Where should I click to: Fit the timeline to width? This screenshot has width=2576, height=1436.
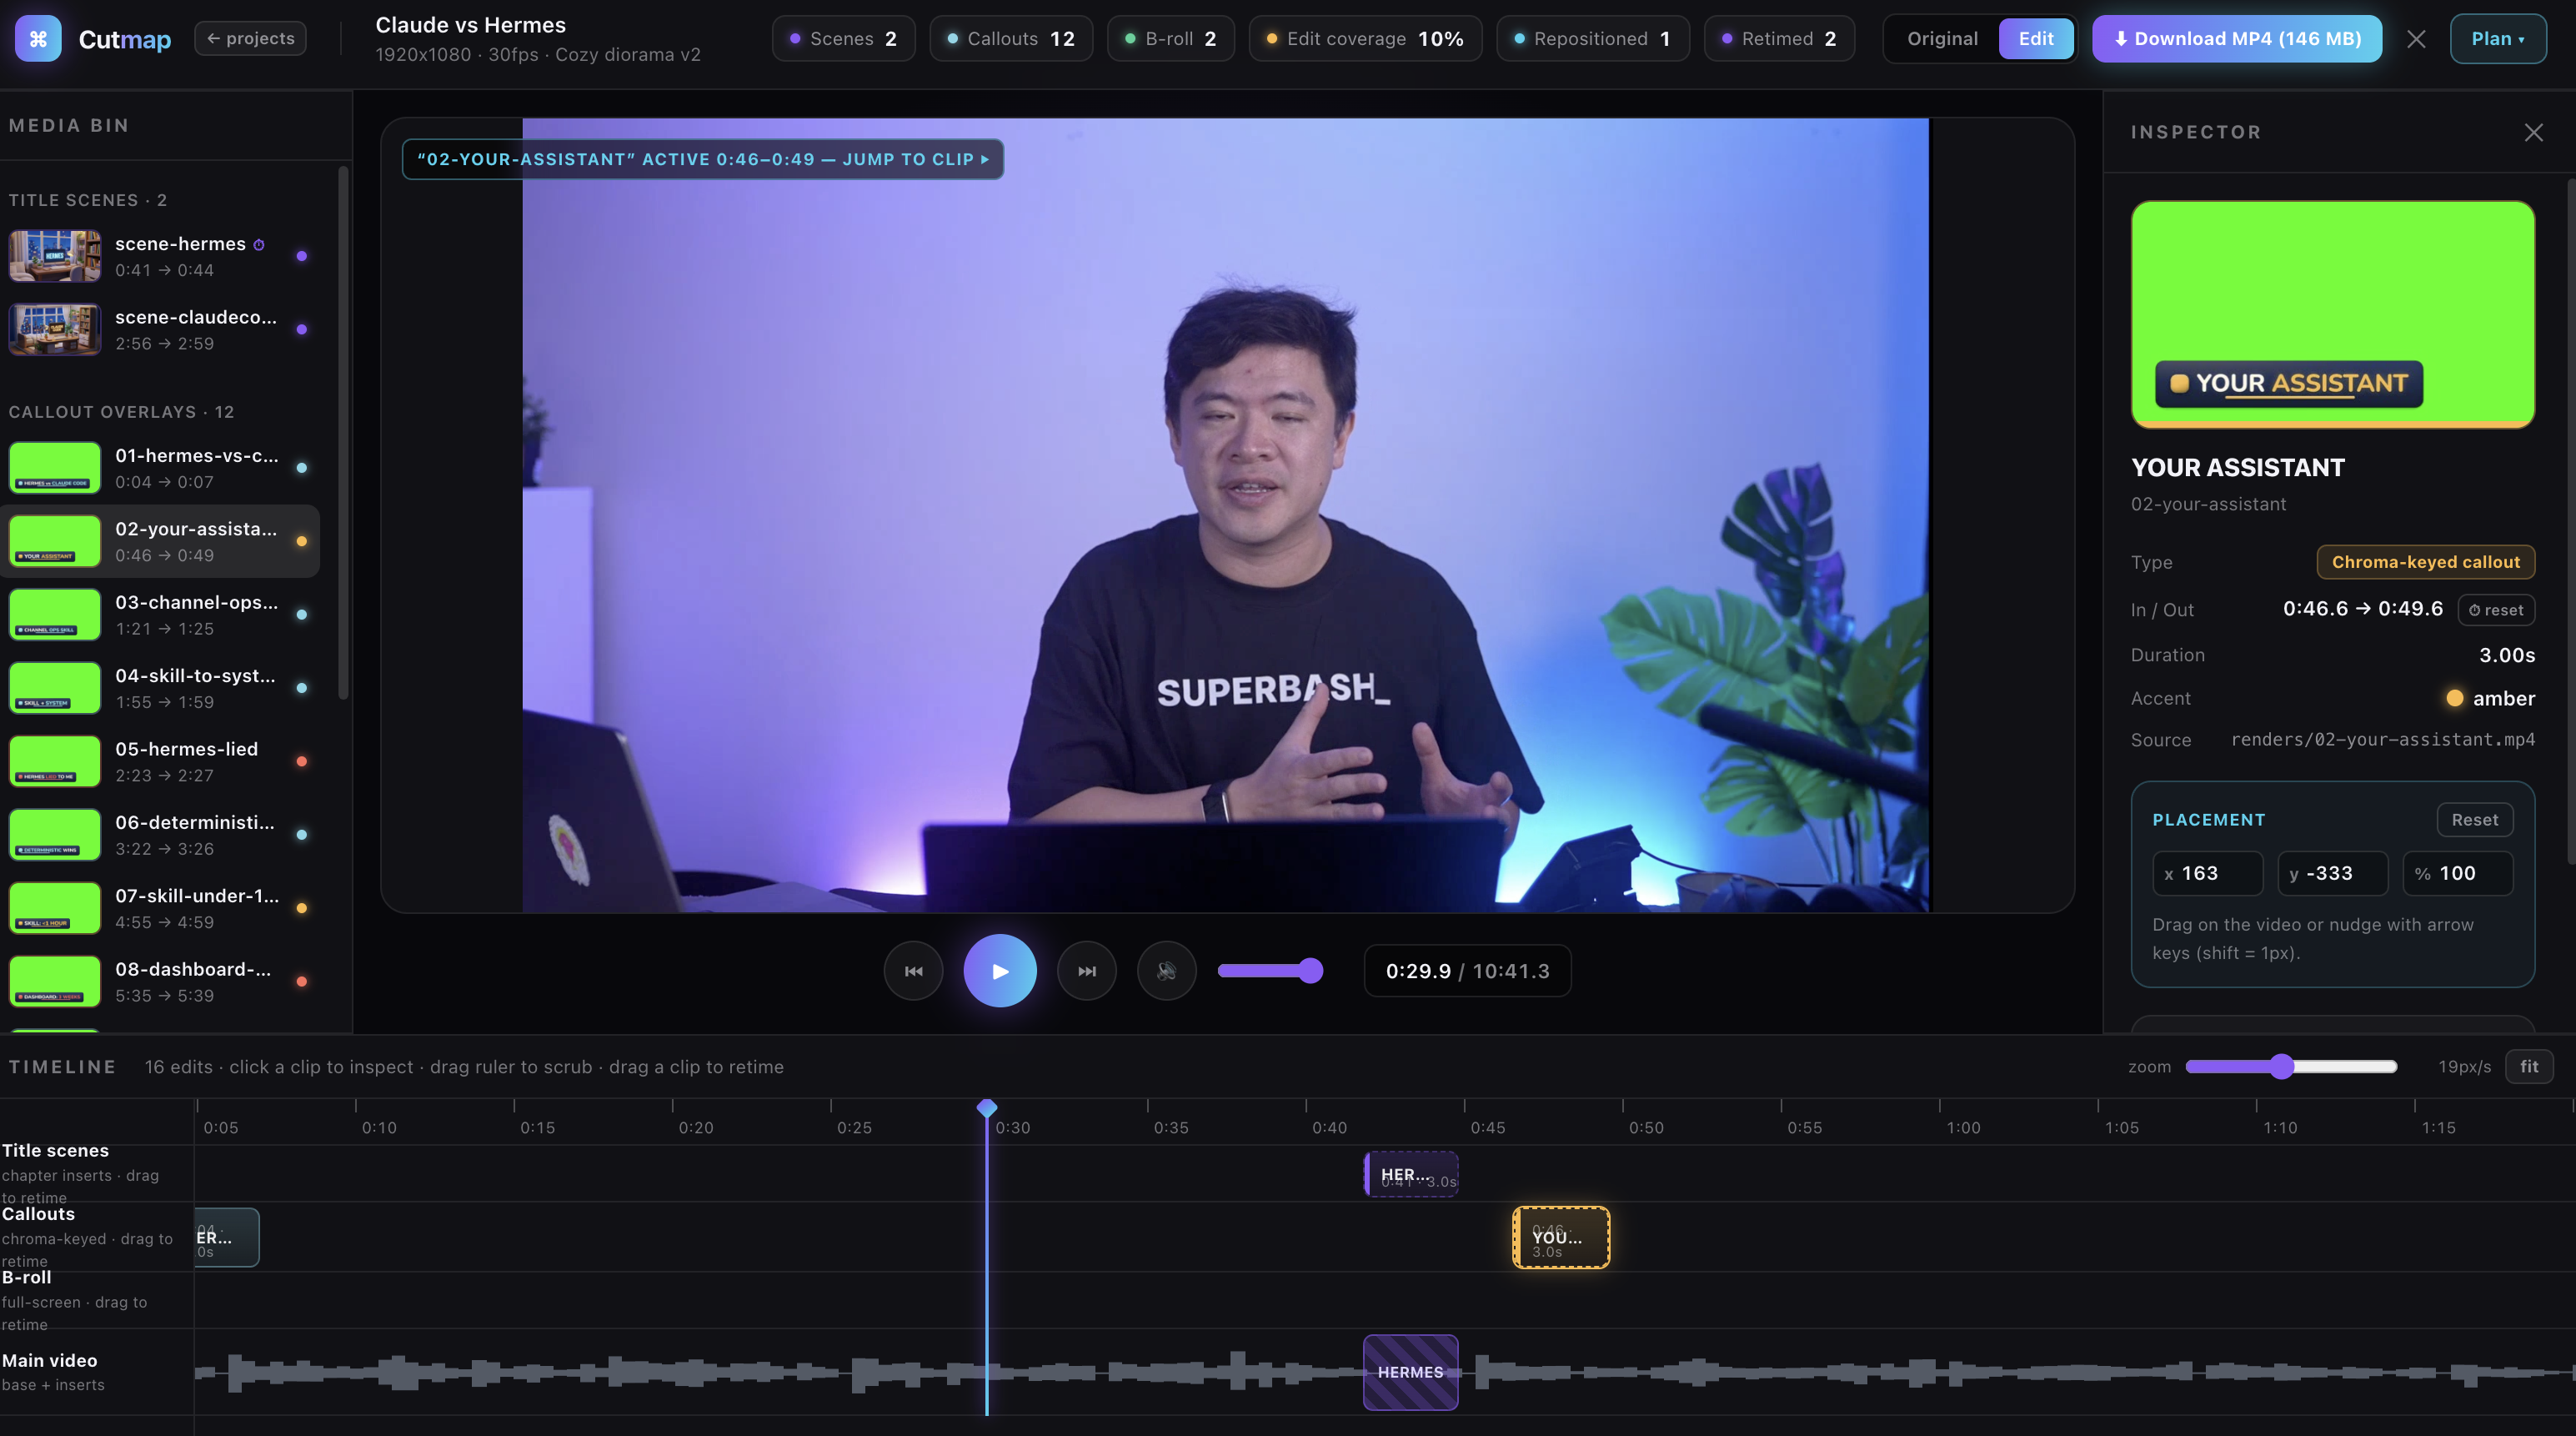click(2529, 1067)
